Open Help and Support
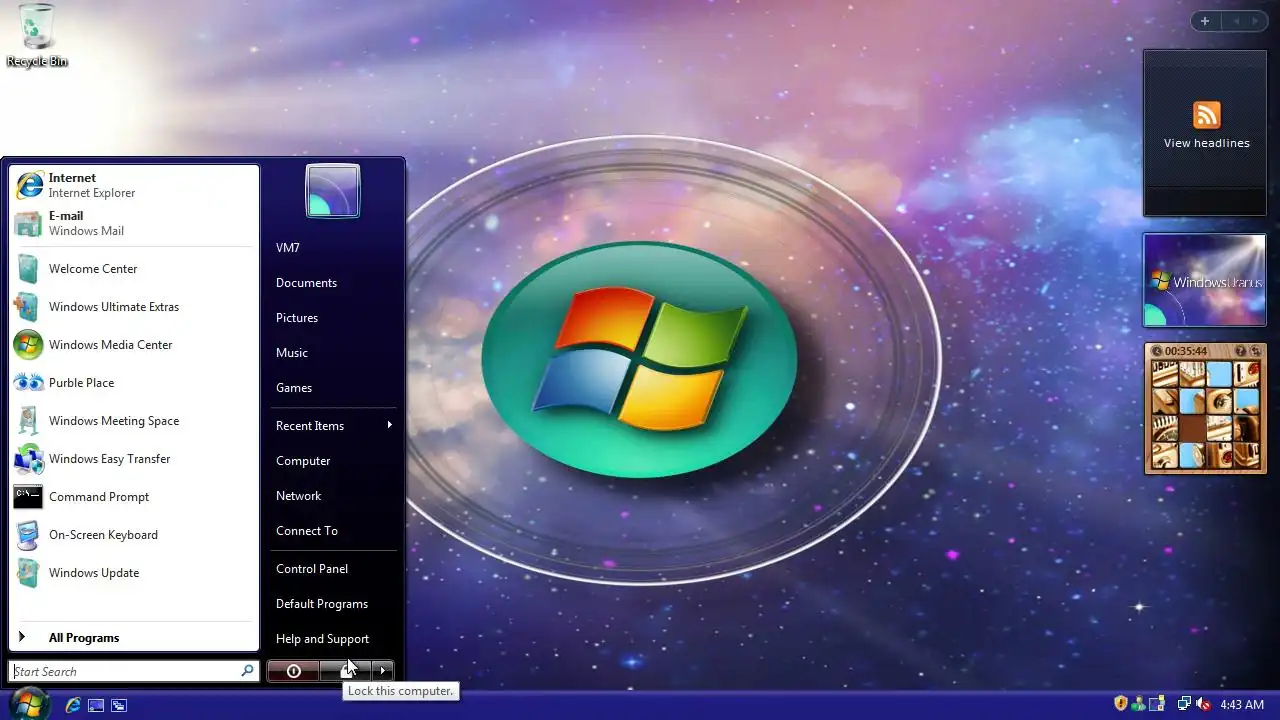Viewport: 1280px width, 720px height. 333,639
